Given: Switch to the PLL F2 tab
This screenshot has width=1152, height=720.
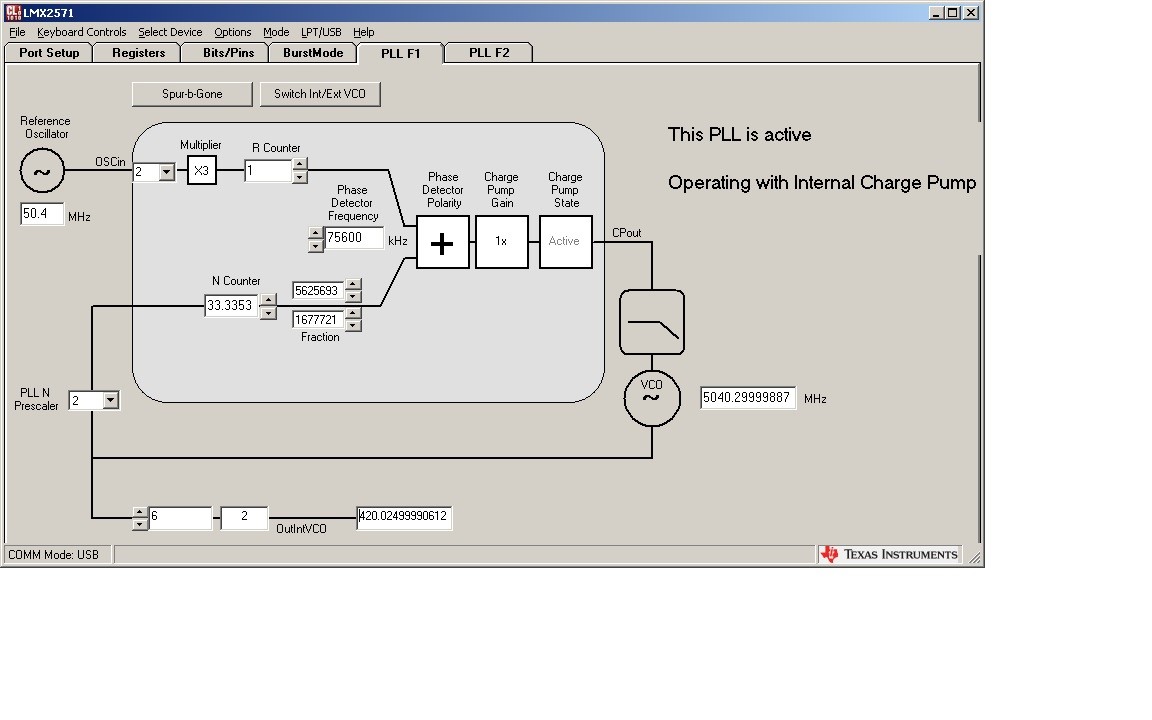Looking at the screenshot, I should pos(489,53).
